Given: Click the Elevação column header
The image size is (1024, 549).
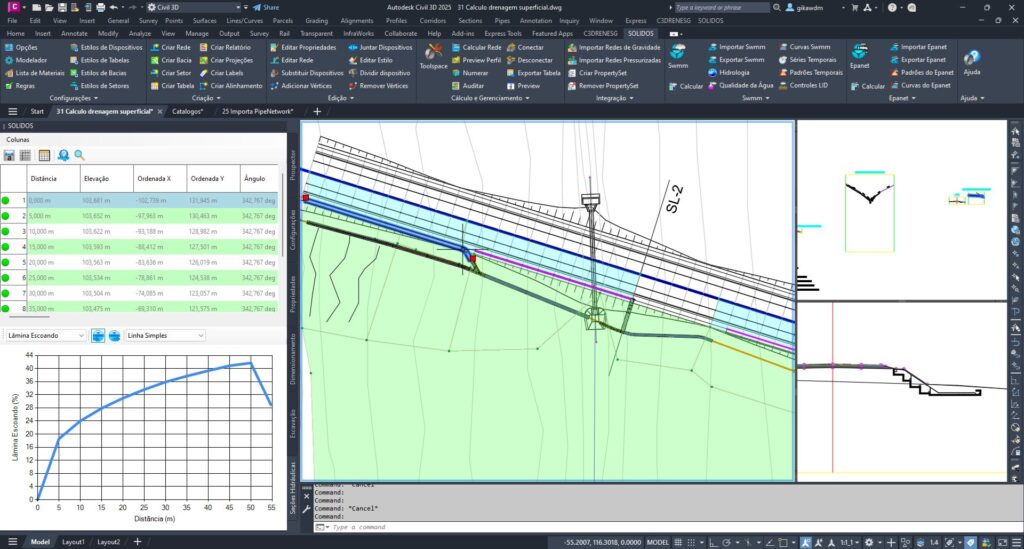Looking at the screenshot, I should (106, 178).
